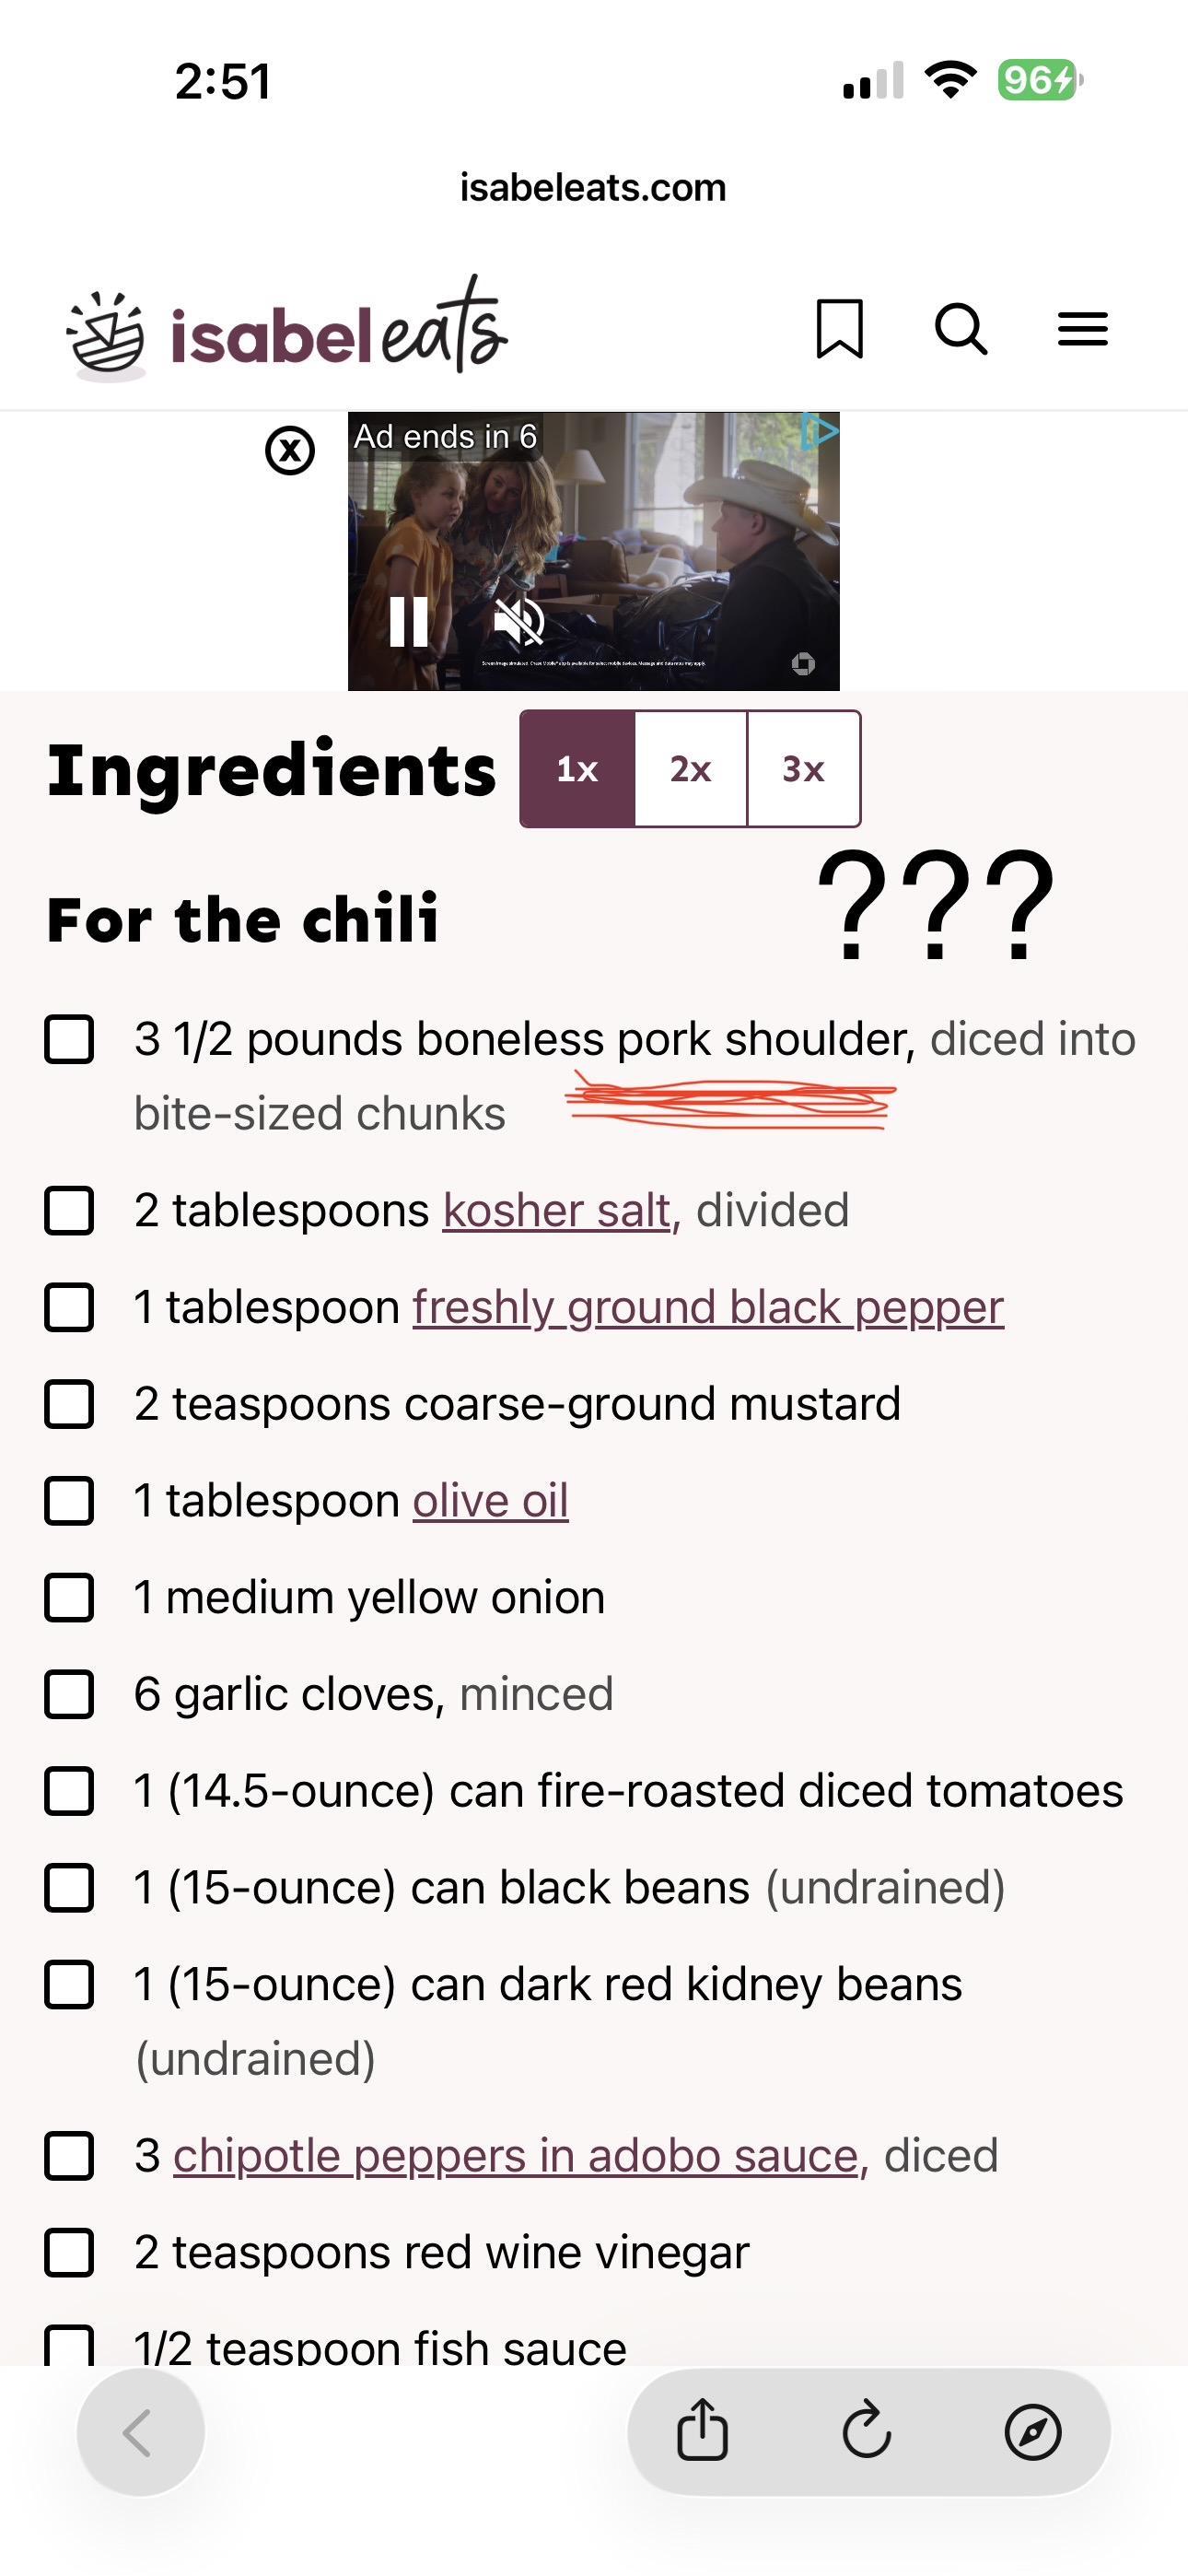Click the isabel eats logo

(288, 331)
